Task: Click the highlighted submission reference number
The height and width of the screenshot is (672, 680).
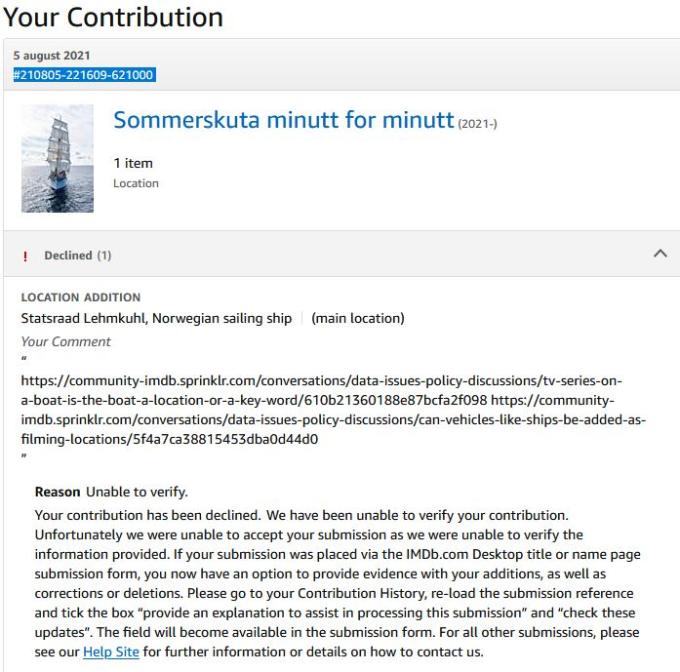Action: (x=84, y=75)
